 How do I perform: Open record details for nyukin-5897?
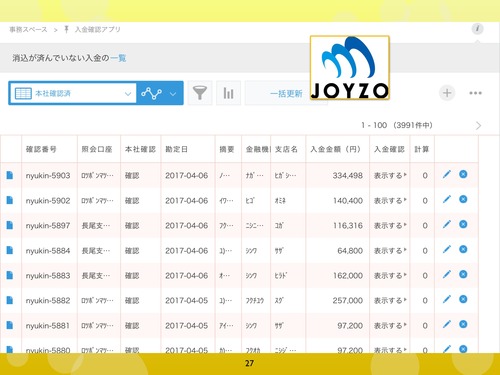point(10,225)
